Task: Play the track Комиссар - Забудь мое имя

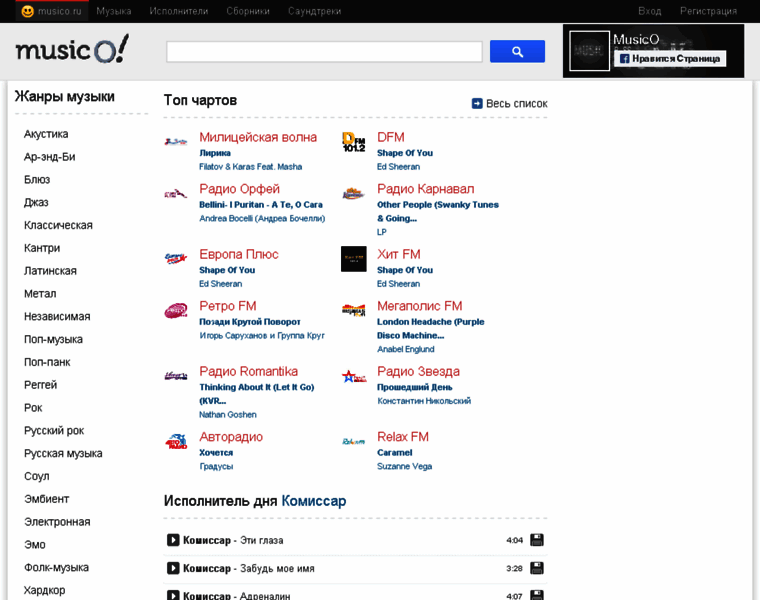Action: coord(173,568)
